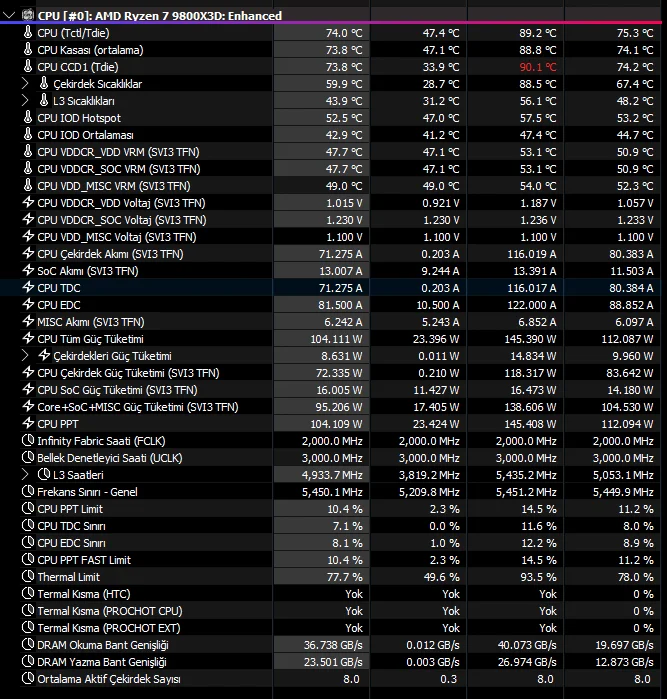
Task: Select Core+SoC+MISC Güç Tüketimi row label
Action: 138,407
